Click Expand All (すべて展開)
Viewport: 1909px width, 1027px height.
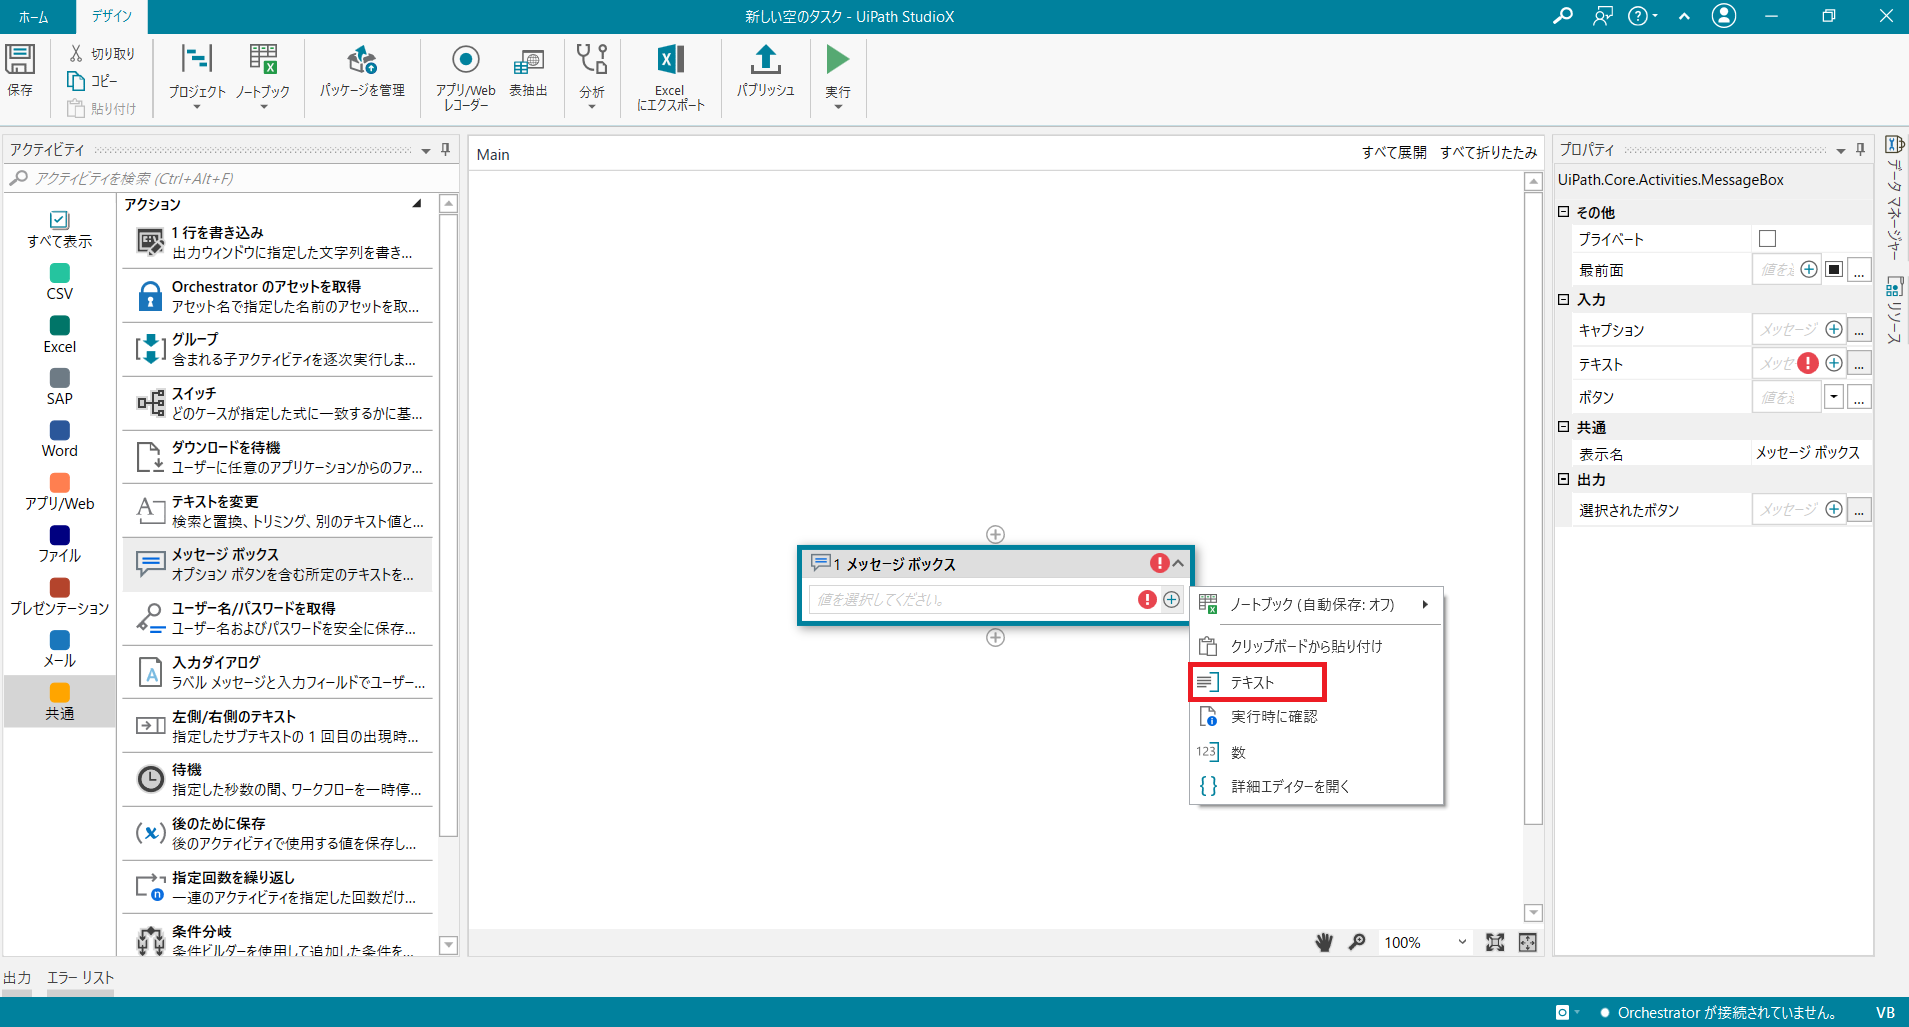(1394, 152)
